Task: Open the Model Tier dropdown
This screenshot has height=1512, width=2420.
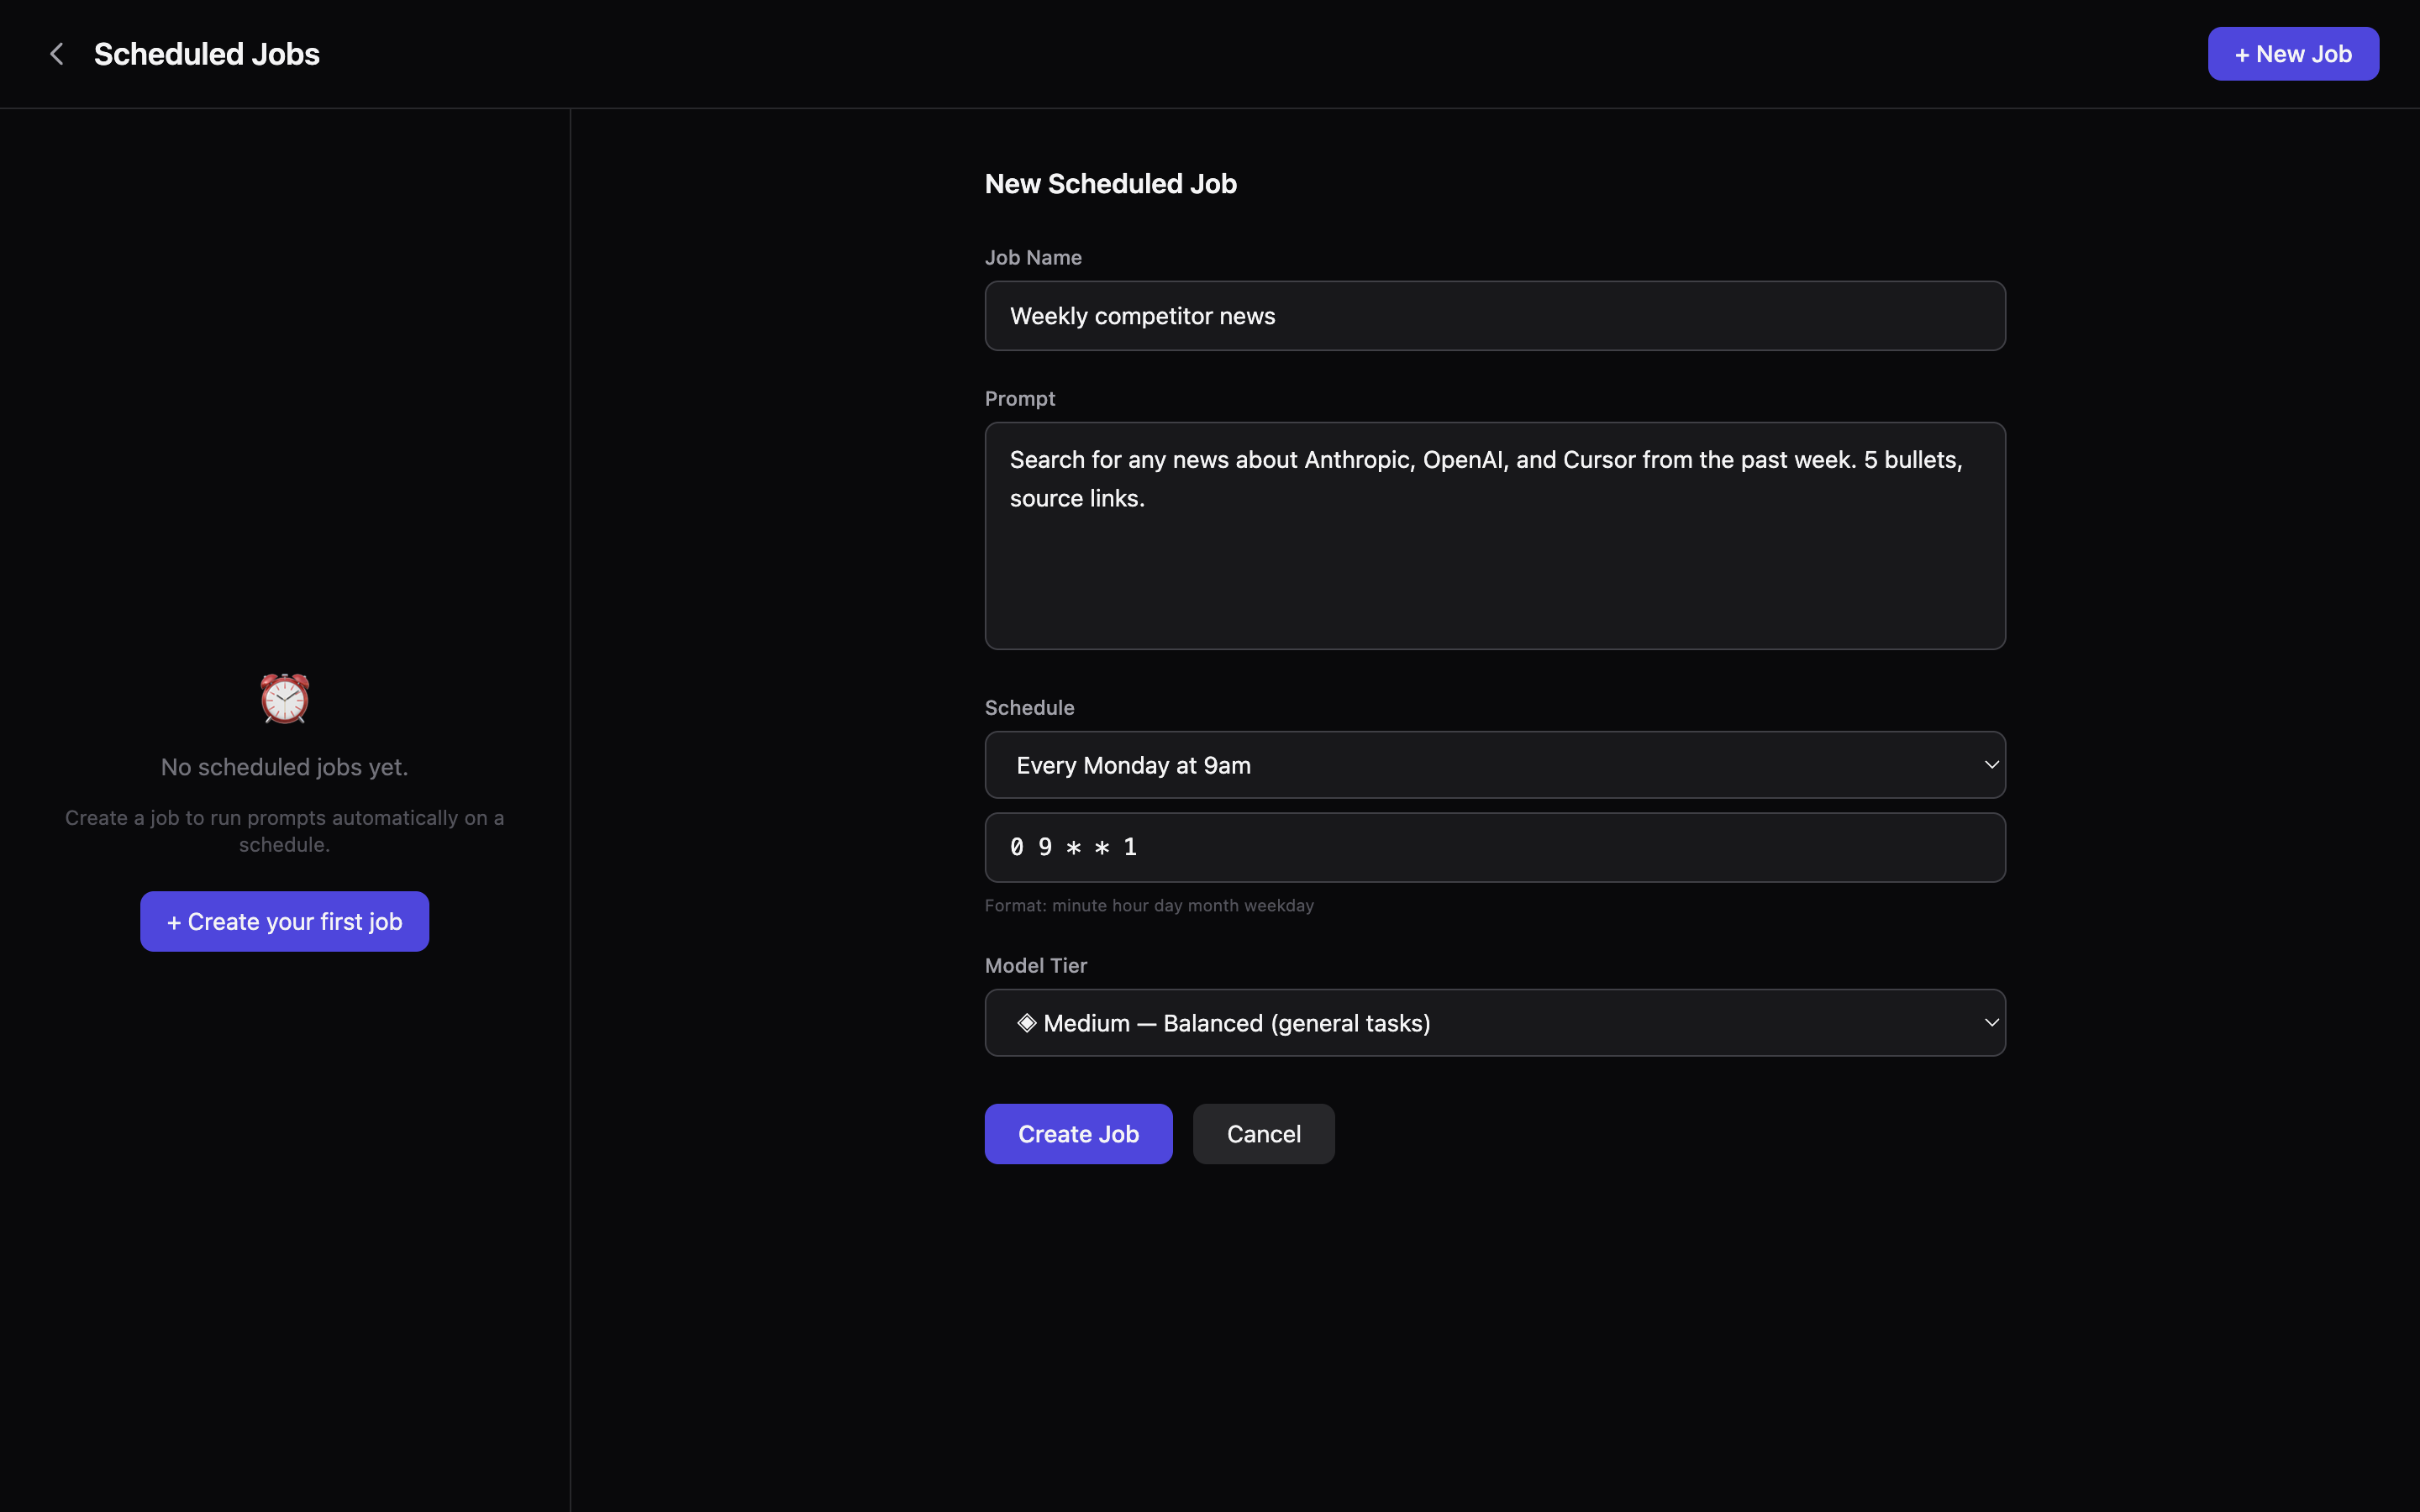Action: pyautogui.click(x=1494, y=1023)
